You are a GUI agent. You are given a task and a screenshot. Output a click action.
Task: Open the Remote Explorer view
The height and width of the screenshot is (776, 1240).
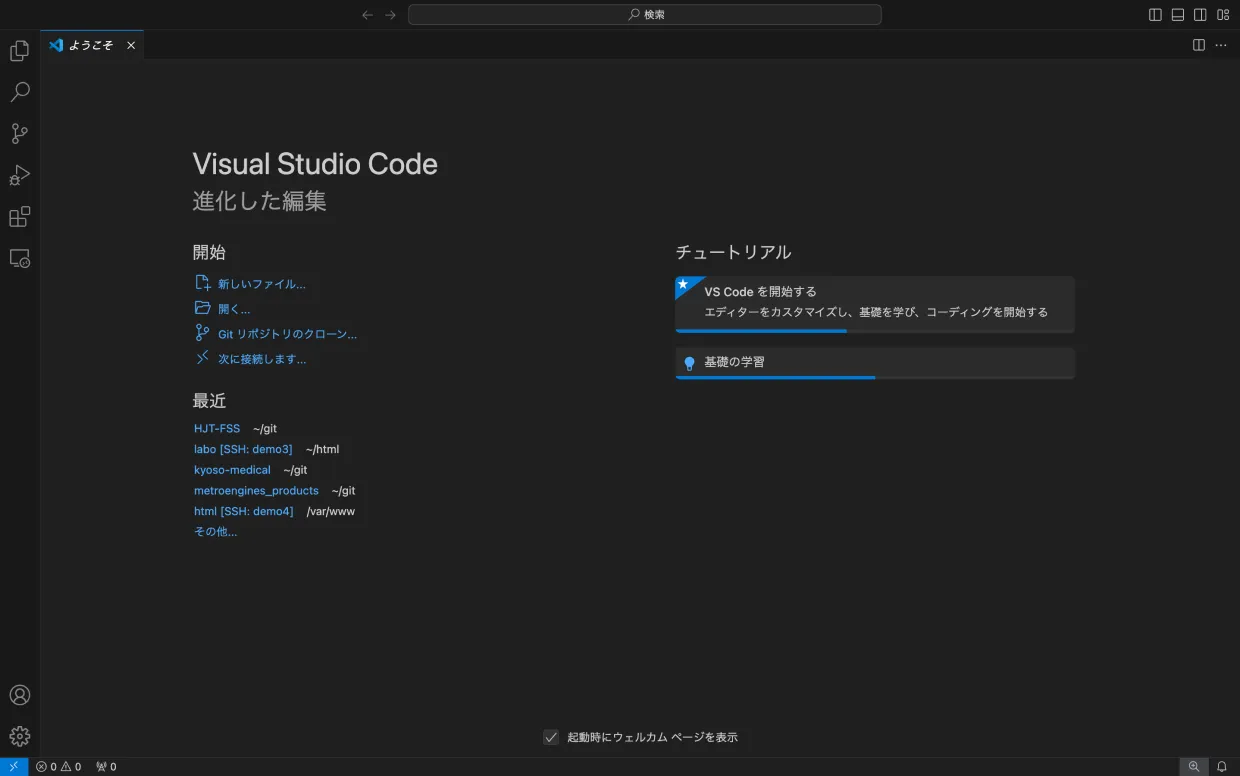[x=20, y=258]
